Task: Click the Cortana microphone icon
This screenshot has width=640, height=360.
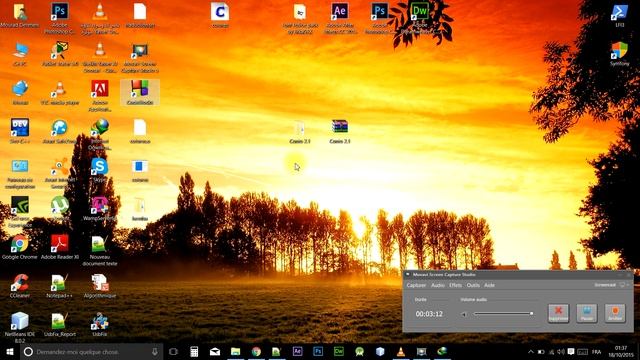Action: [x=155, y=351]
